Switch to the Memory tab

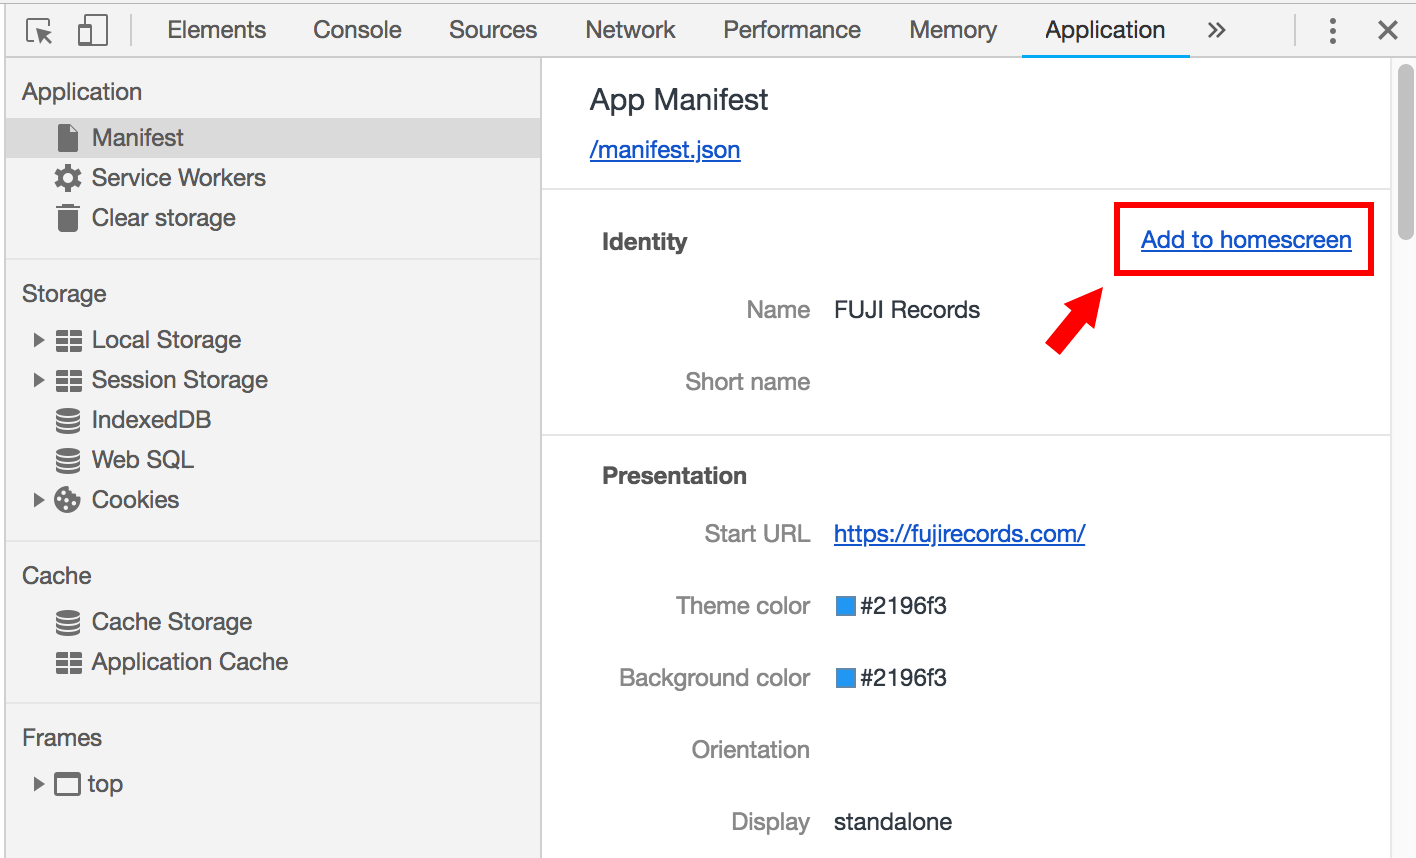tap(953, 30)
